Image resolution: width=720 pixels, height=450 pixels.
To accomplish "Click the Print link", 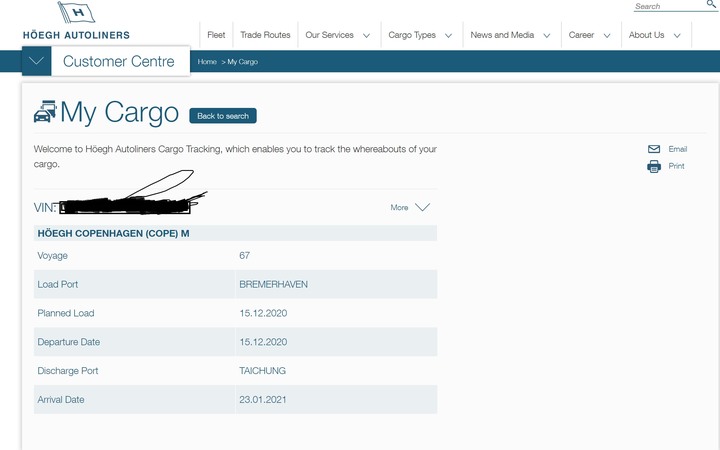I will pos(676,166).
